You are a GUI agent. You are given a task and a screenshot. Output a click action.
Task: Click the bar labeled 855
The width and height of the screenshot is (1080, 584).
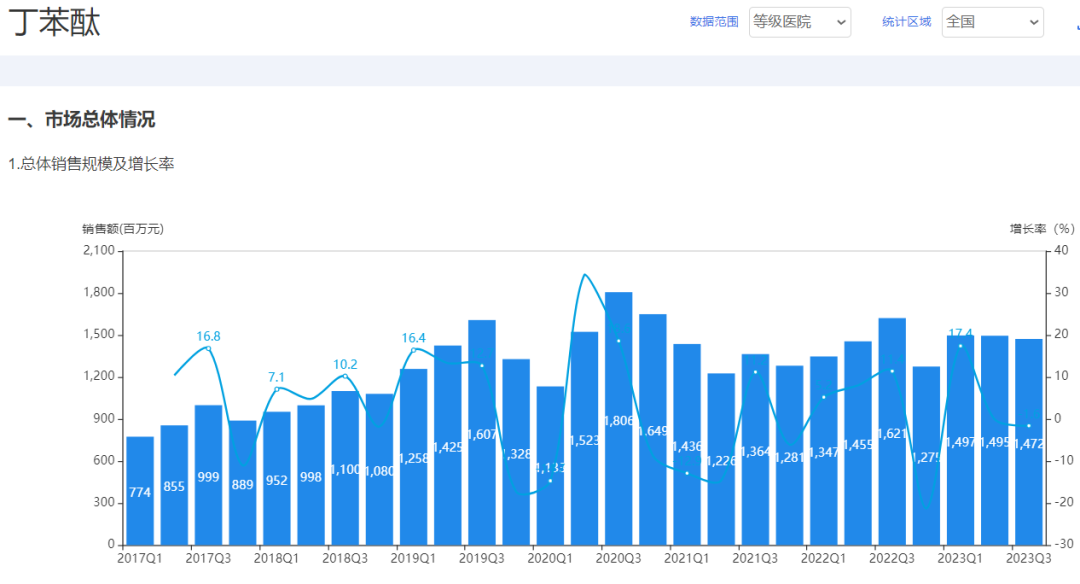174,485
